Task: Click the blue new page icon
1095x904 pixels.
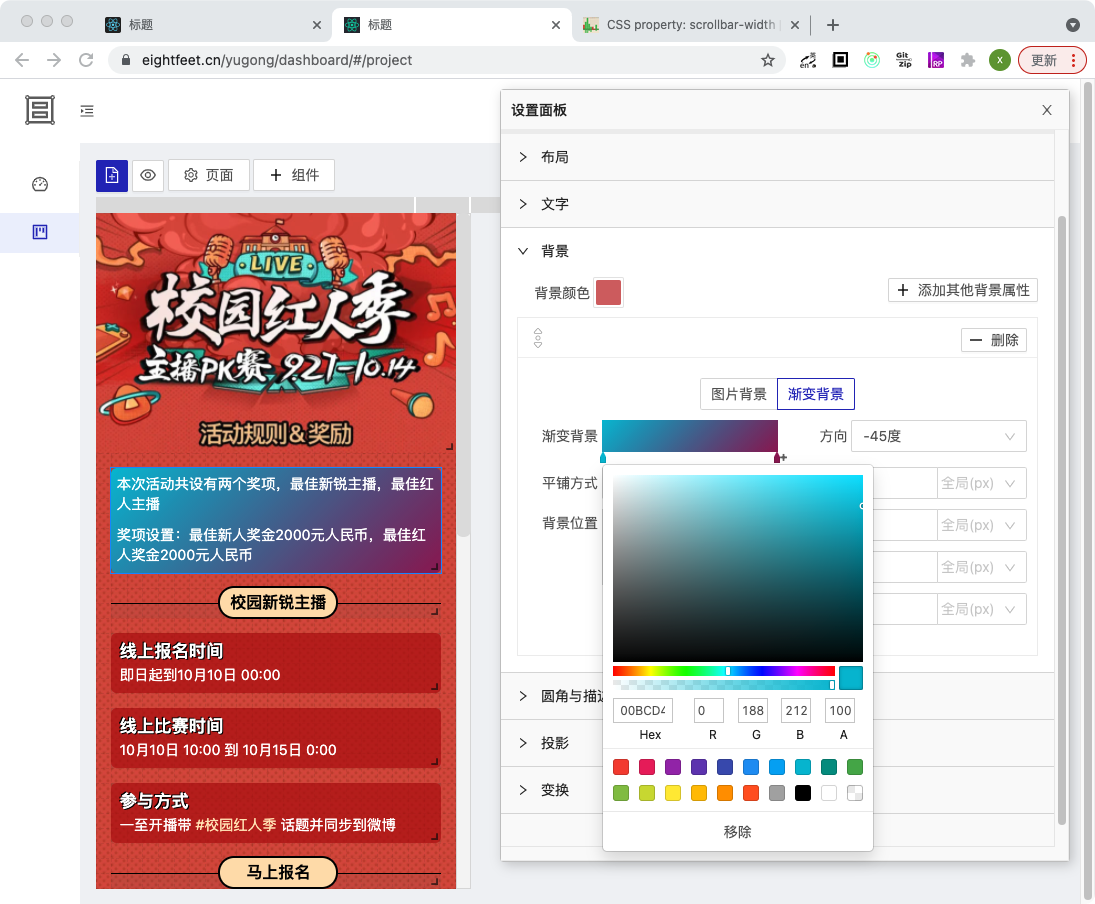Action: click(112, 175)
